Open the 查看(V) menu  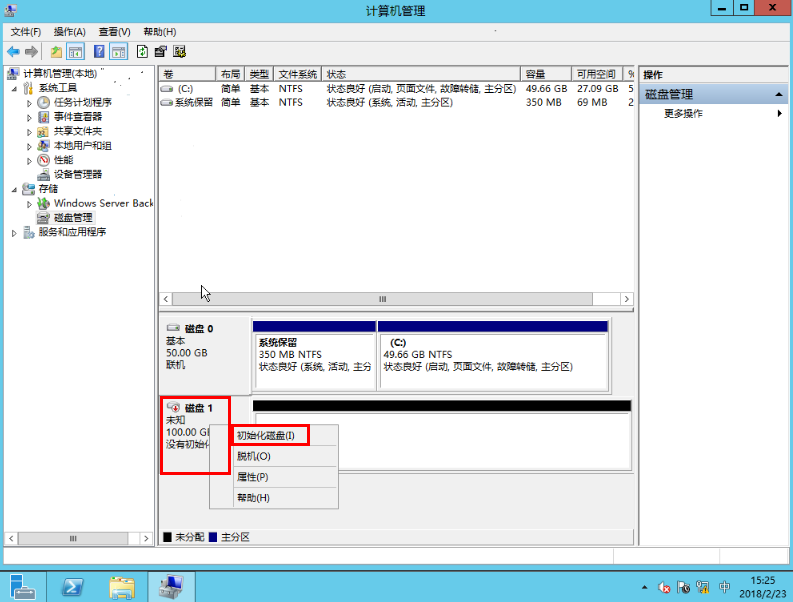click(x=114, y=32)
